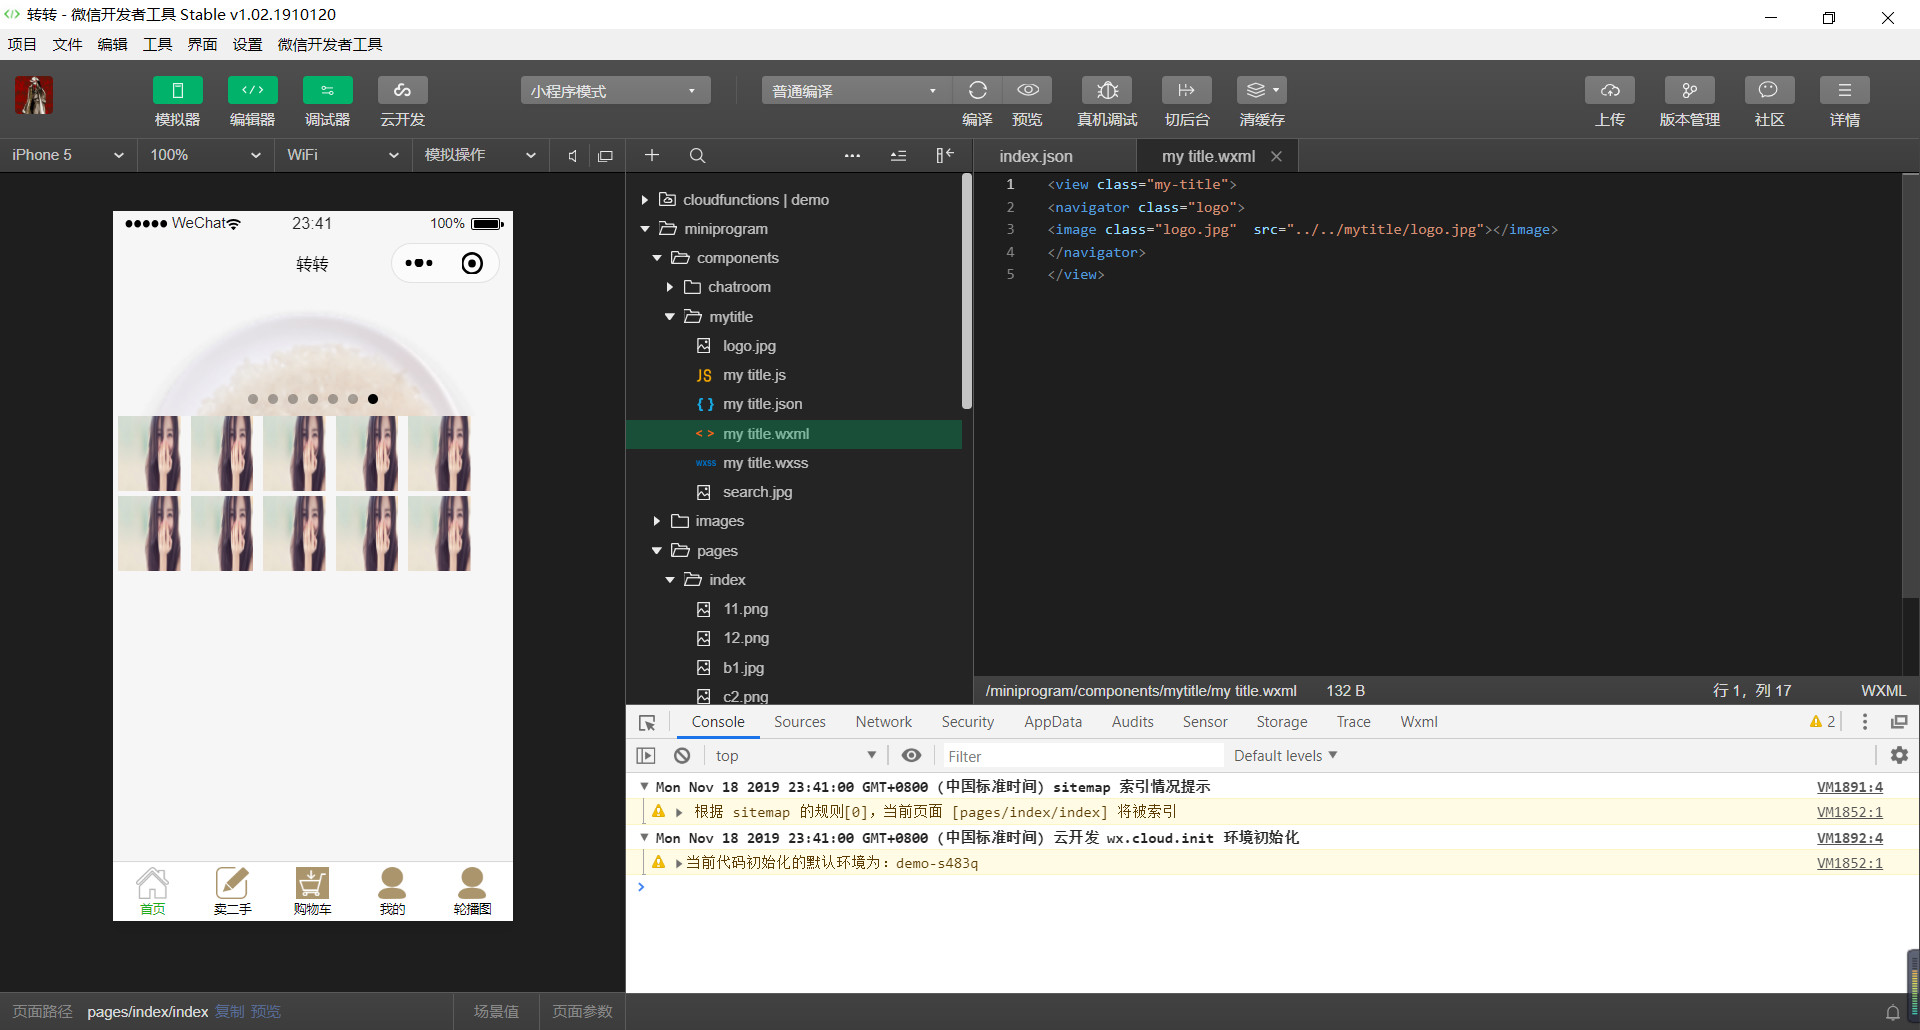
Task: Open the search icon in file explorer
Action: coord(697,156)
